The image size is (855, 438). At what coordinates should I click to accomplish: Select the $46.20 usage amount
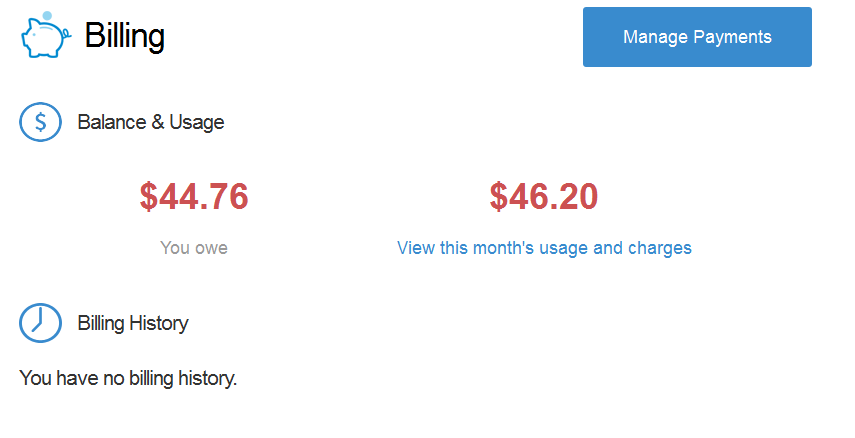(544, 196)
